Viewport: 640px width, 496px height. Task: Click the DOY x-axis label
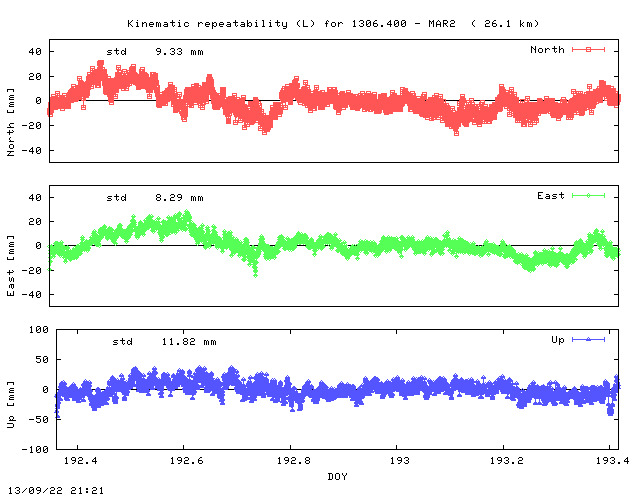[337, 476]
